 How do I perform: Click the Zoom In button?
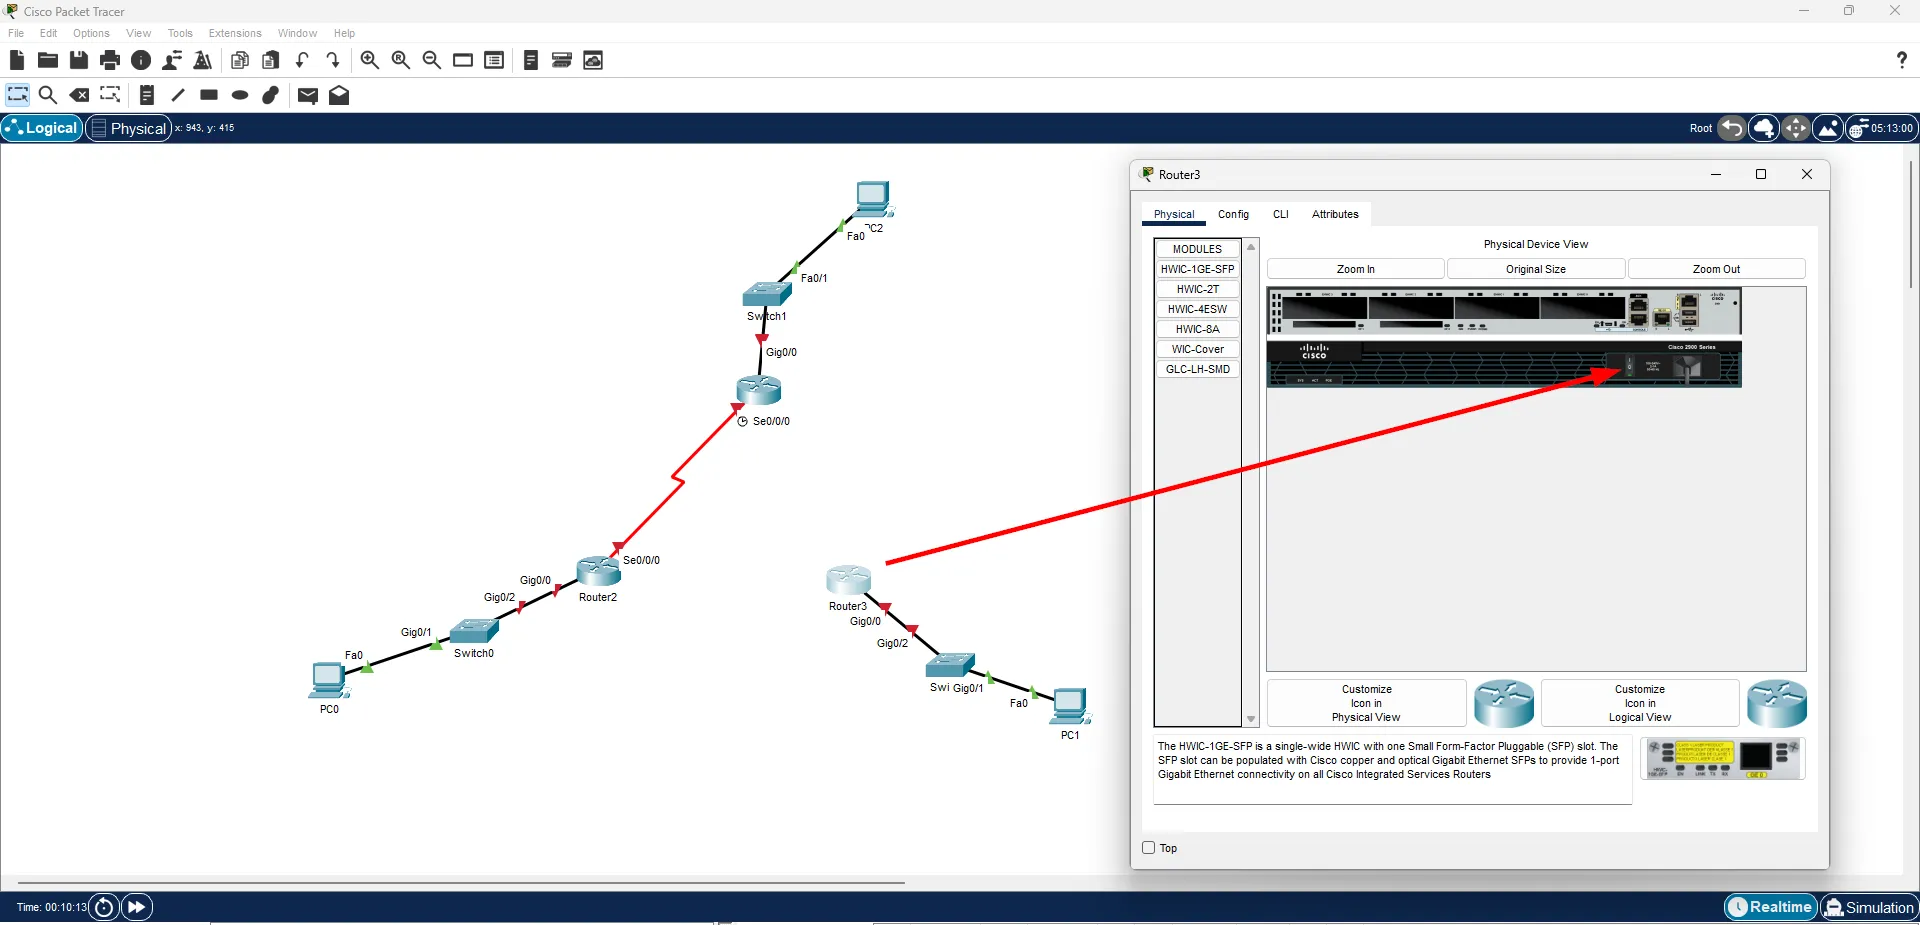[x=1355, y=269]
